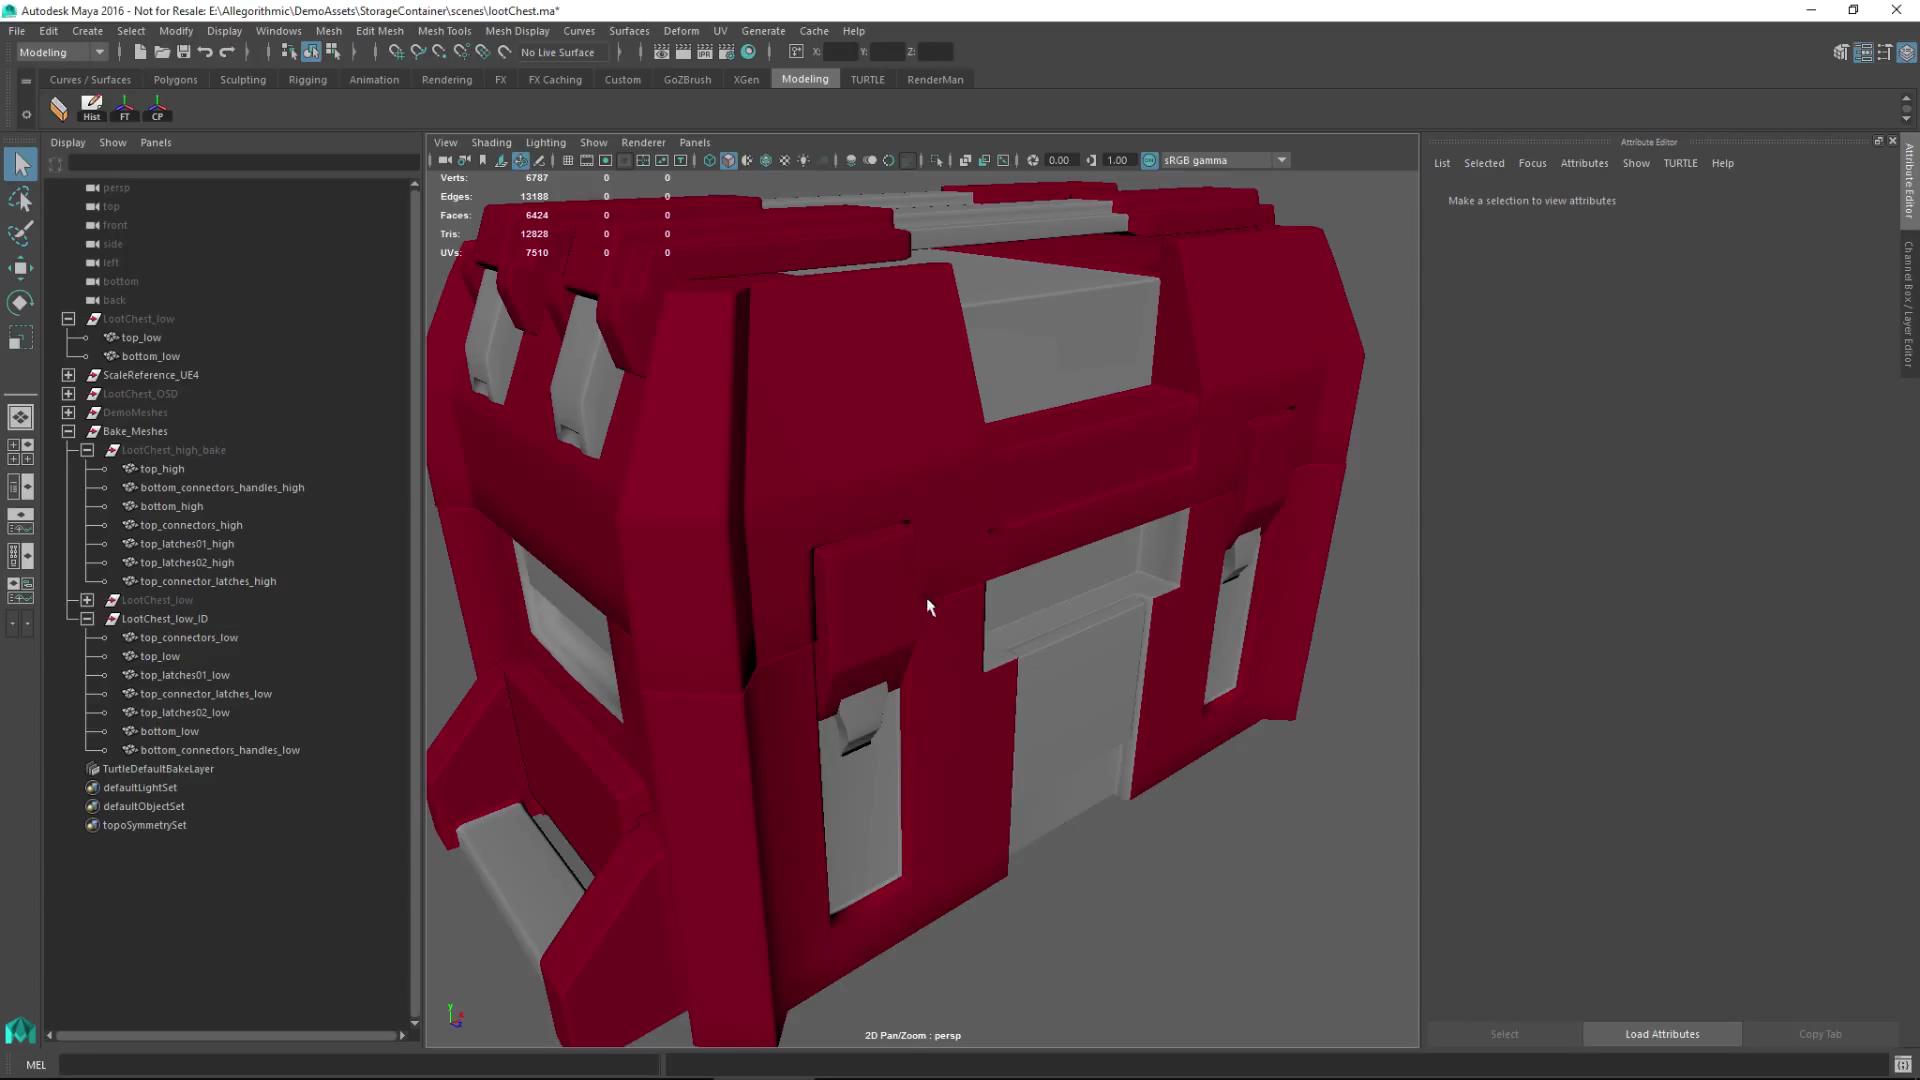The width and height of the screenshot is (1920, 1080).
Task: Click the FT shelf icon
Action: (x=125, y=108)
